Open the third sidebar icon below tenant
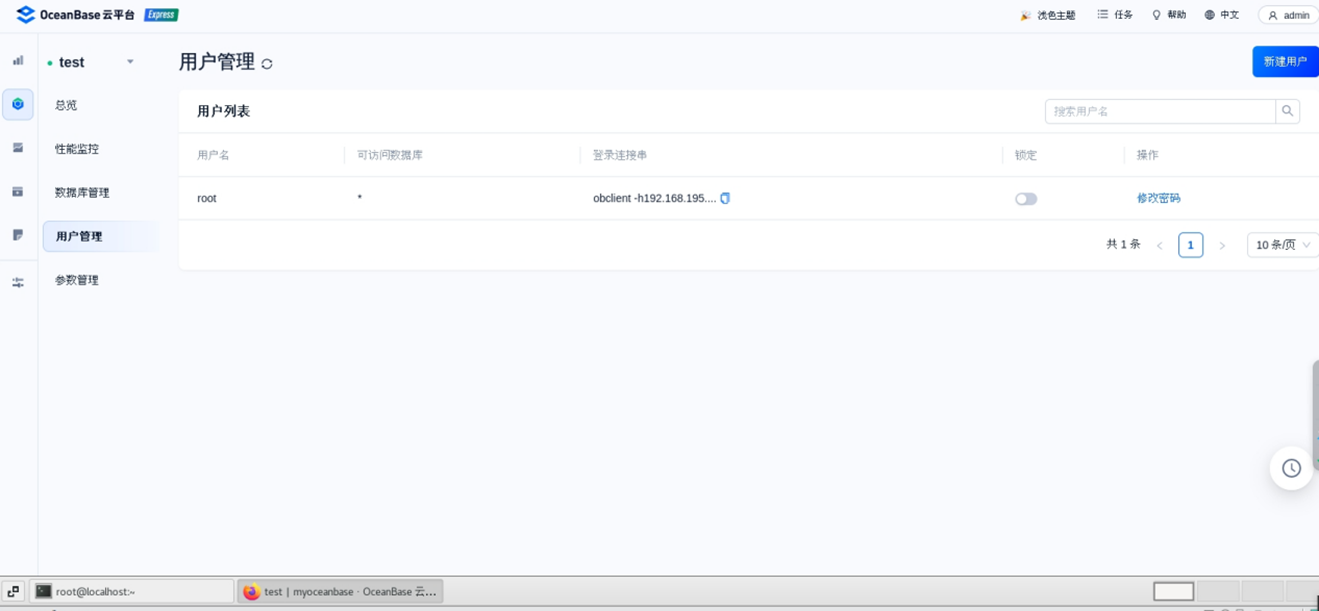The width and height of the screenshot is (1319, 611). point(18,148)
